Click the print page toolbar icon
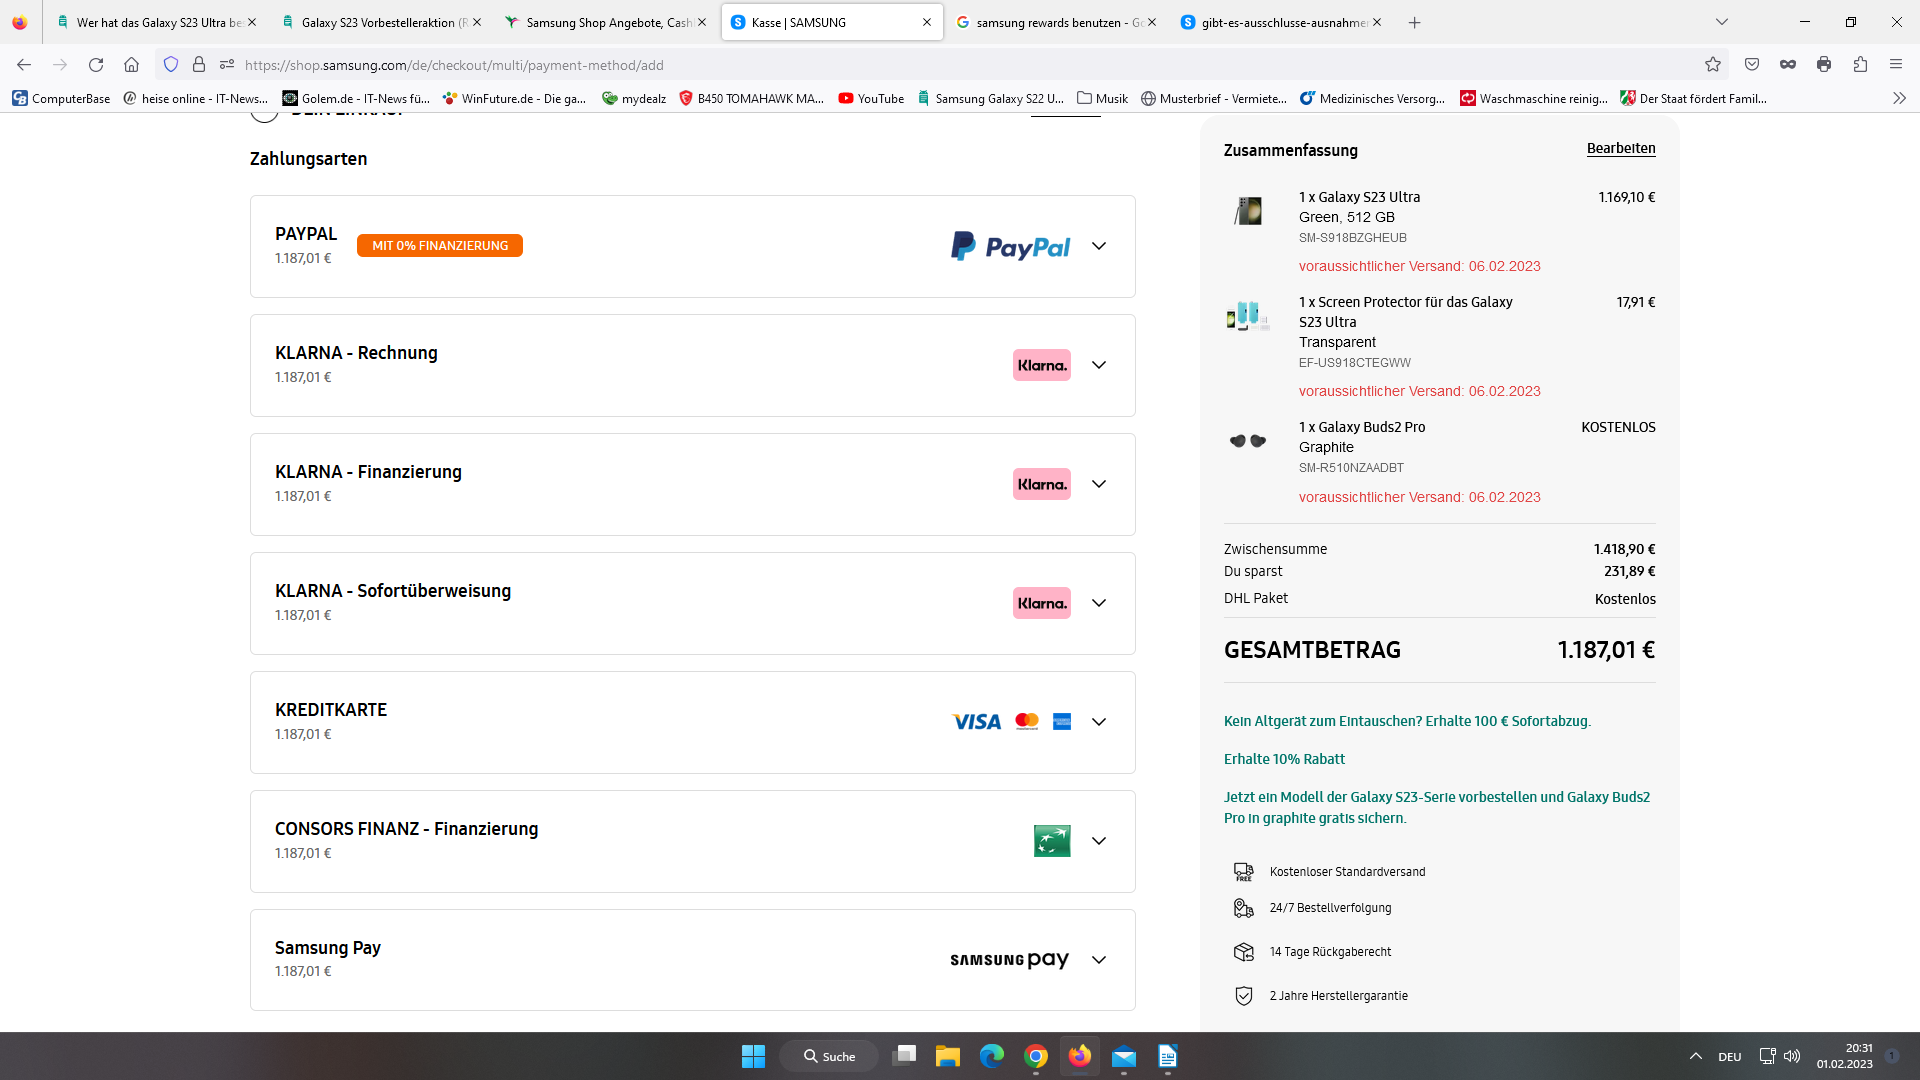Viewport: 1920px width, 1080px height. click(1824, 65)
